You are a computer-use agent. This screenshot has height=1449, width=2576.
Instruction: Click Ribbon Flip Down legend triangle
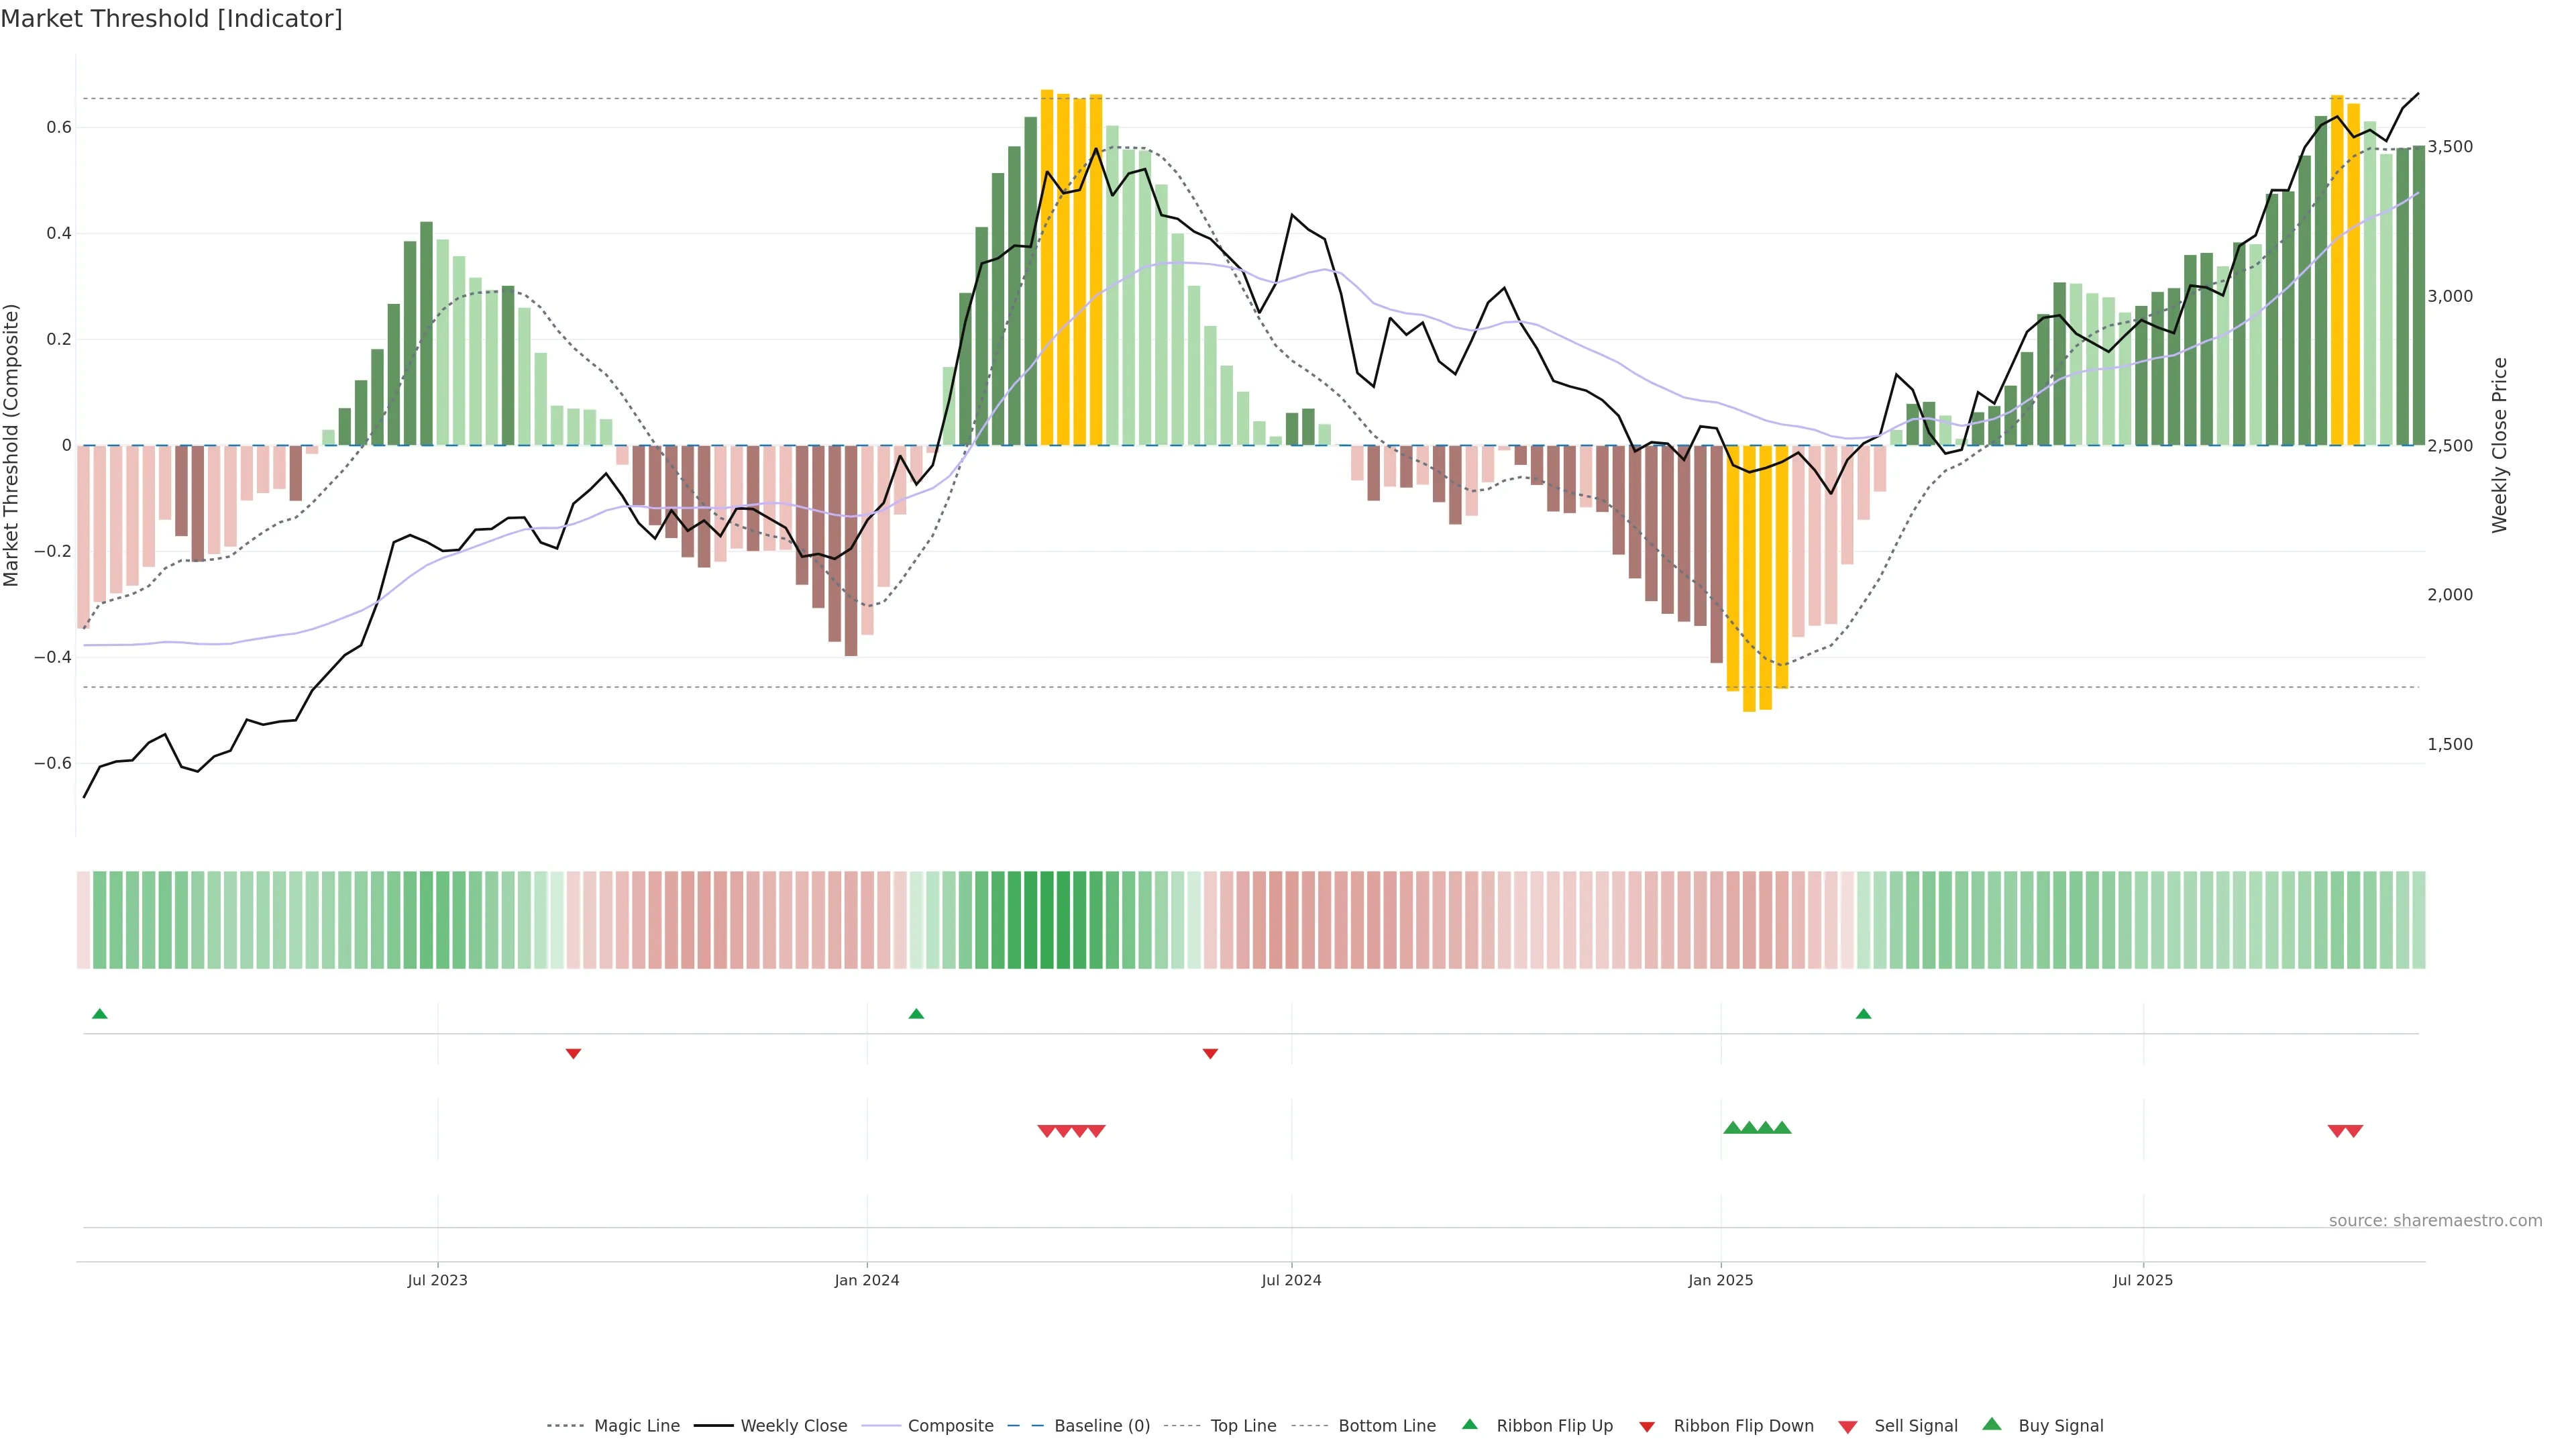tap(1647, 1427)
